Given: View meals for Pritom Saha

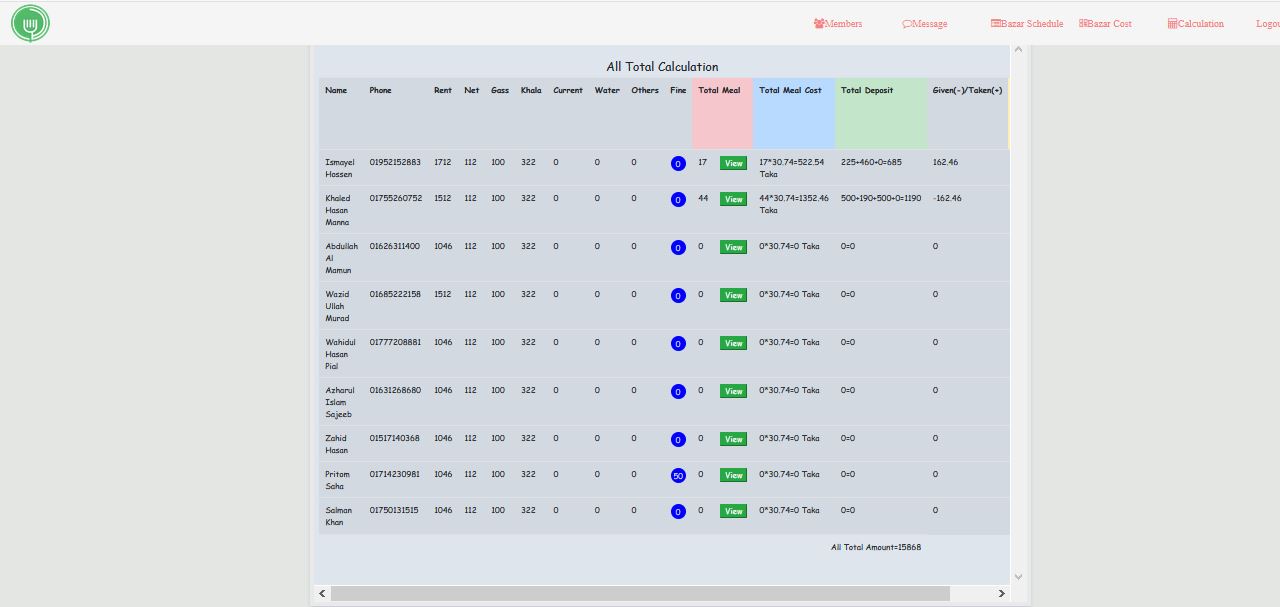Looking at the screenshot, I should point(733,475).
